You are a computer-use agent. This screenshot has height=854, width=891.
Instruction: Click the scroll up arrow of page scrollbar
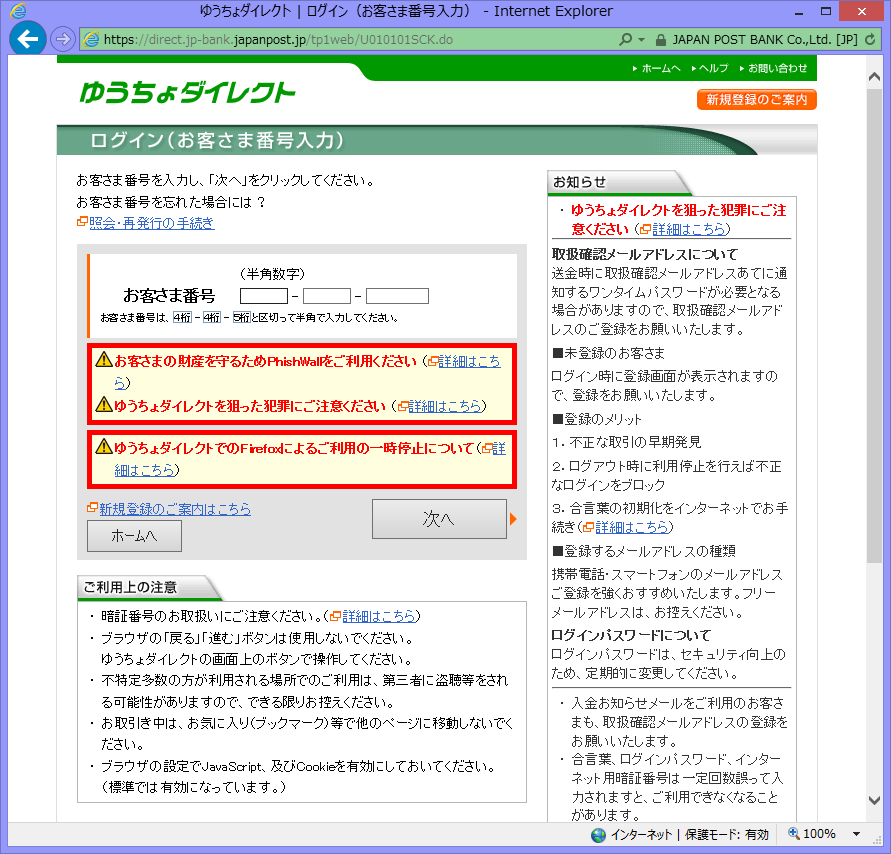pyautogui.click(x=875, y=76)
